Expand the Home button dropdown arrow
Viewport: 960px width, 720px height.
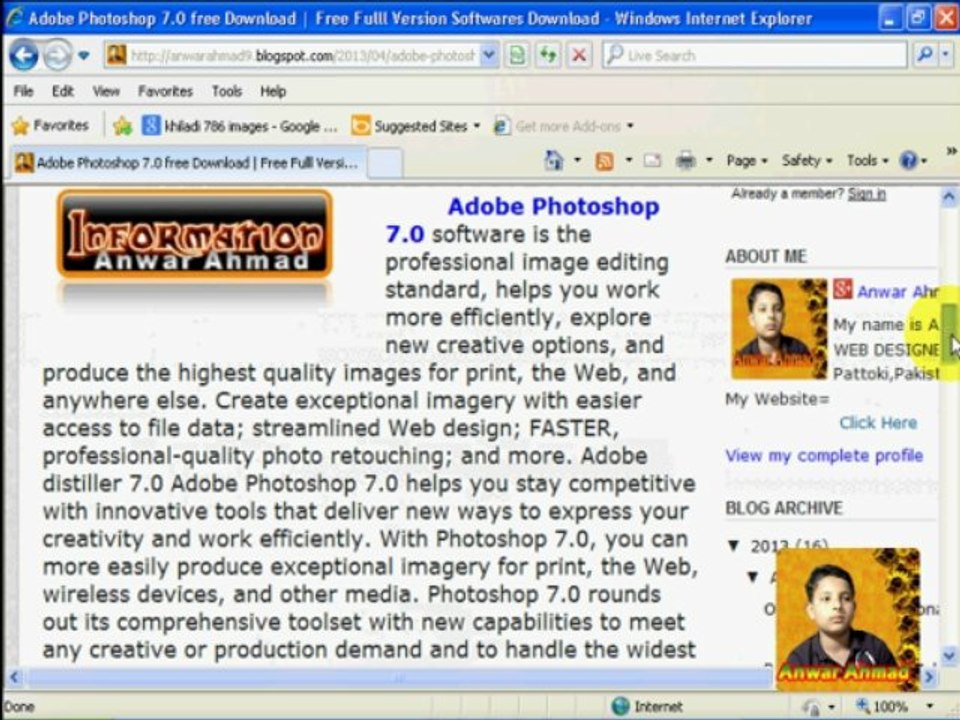coord(577,161)
